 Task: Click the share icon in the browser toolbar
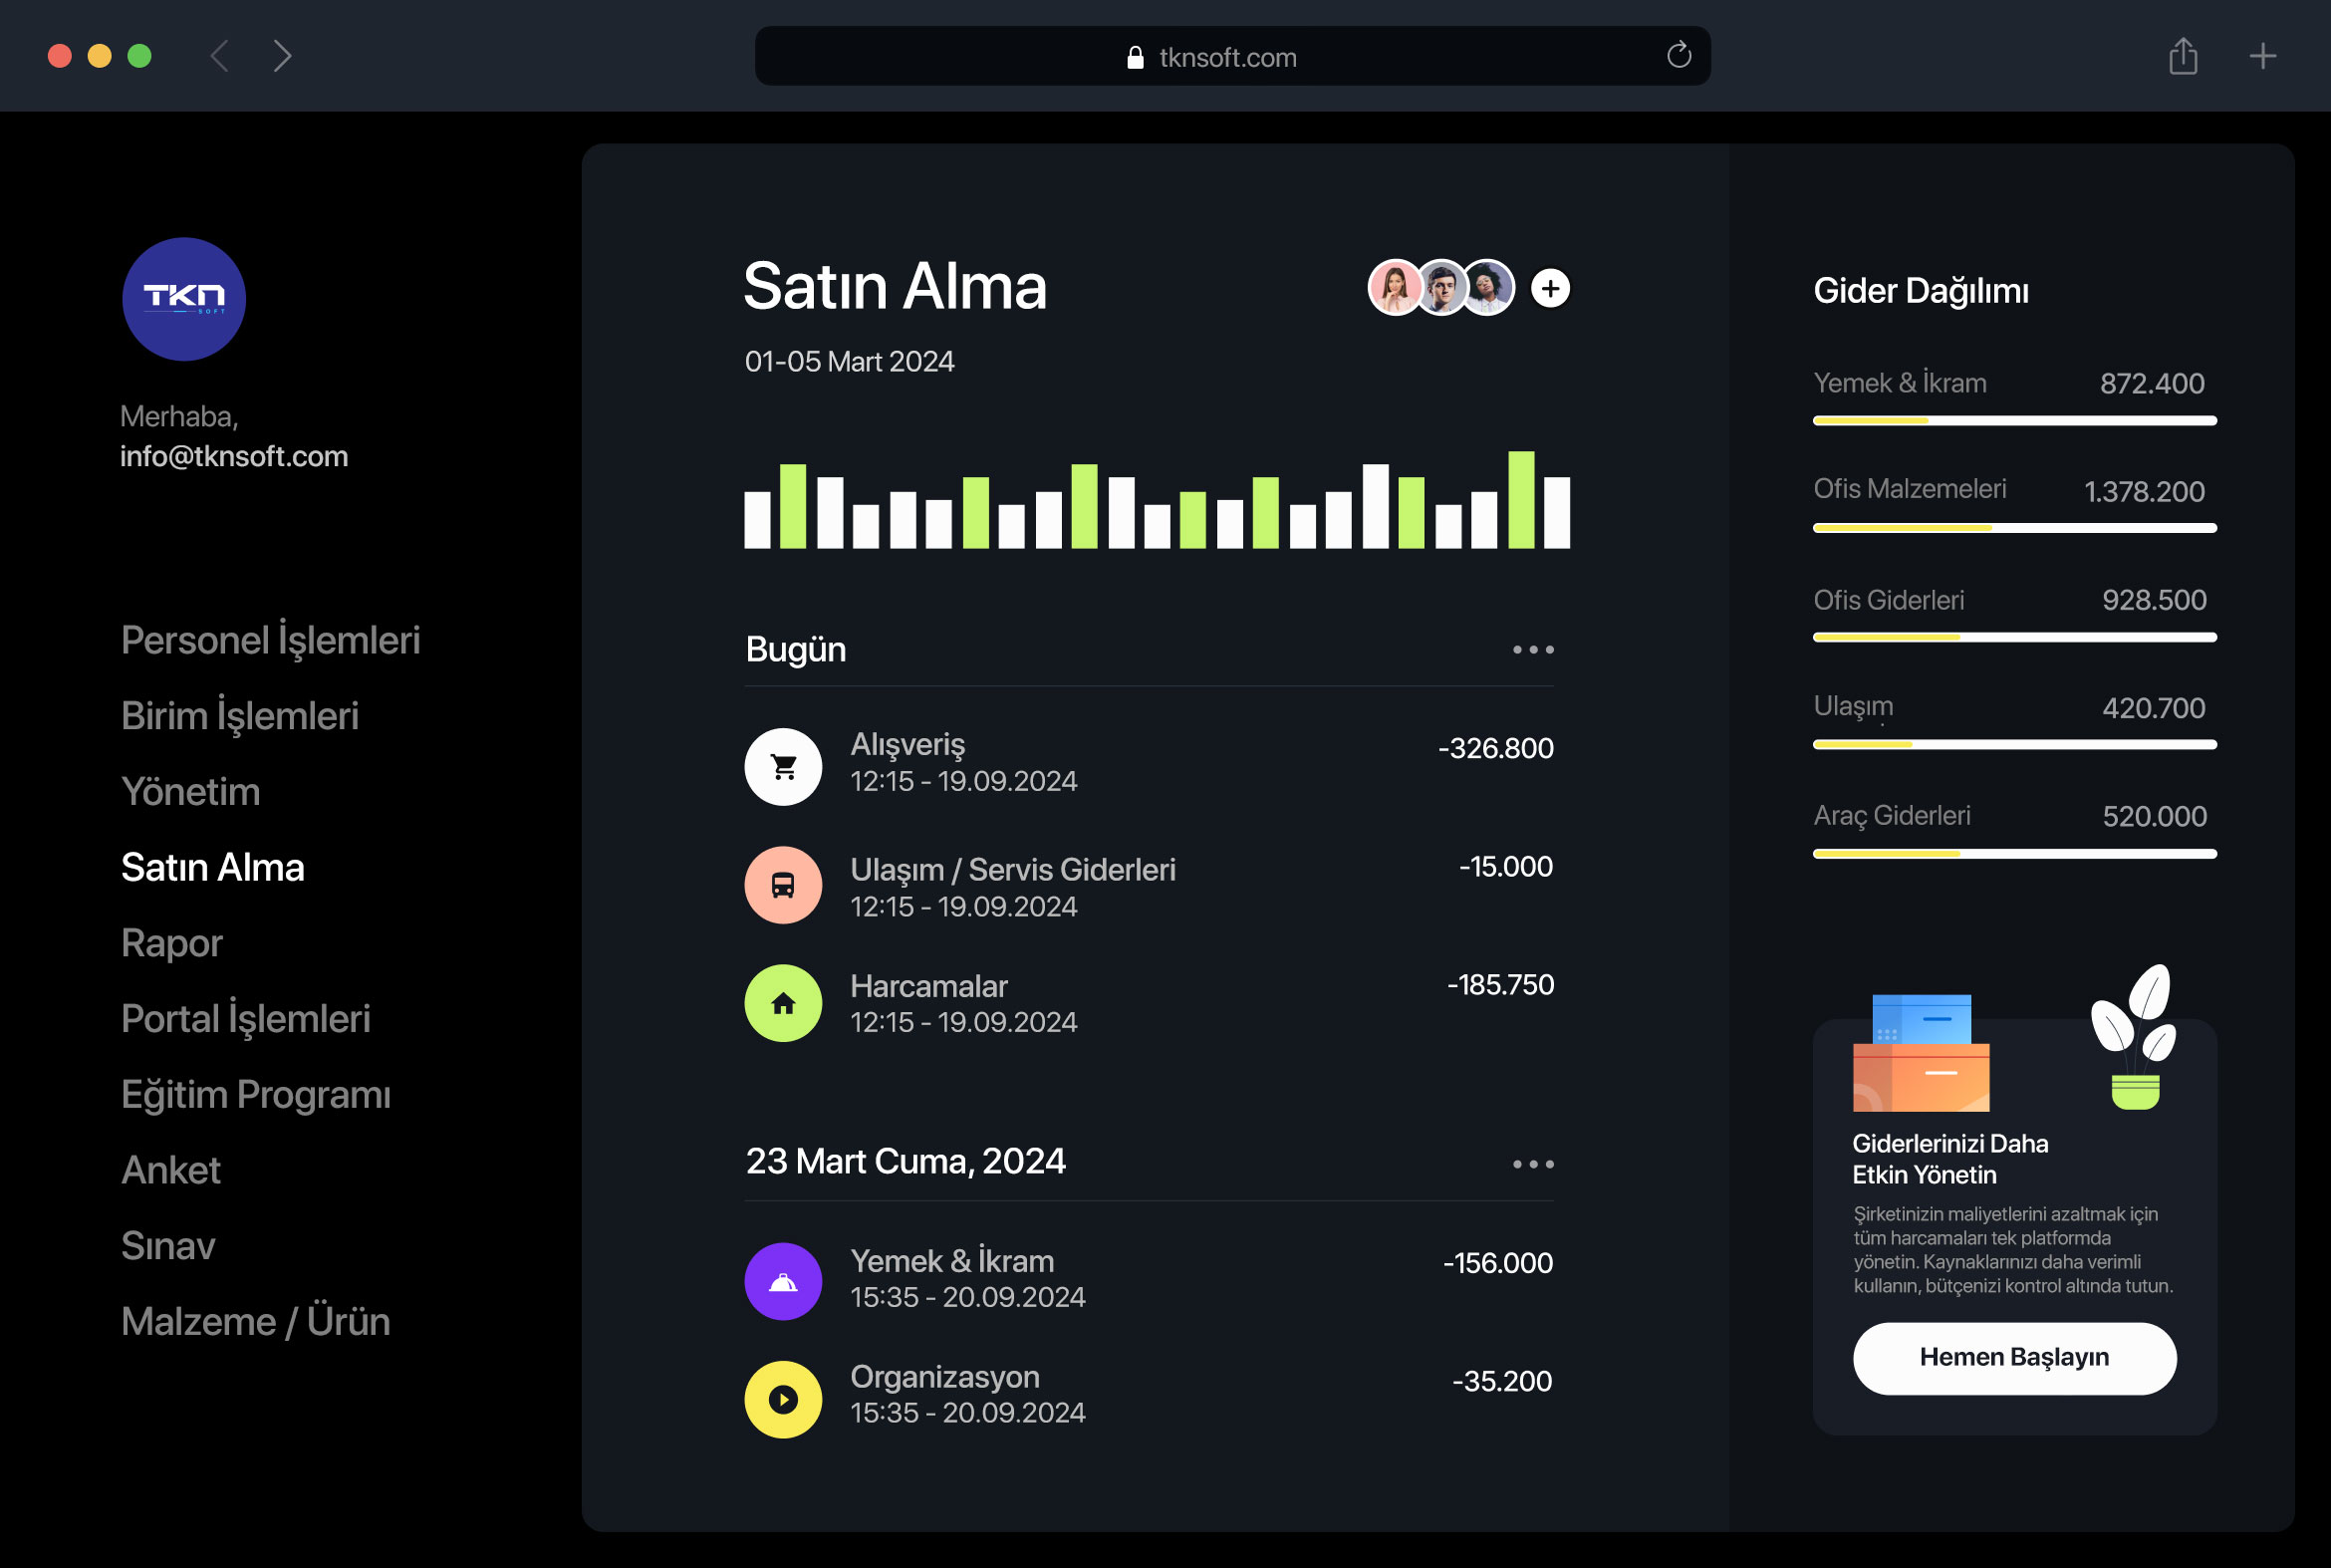point(2185,56)
